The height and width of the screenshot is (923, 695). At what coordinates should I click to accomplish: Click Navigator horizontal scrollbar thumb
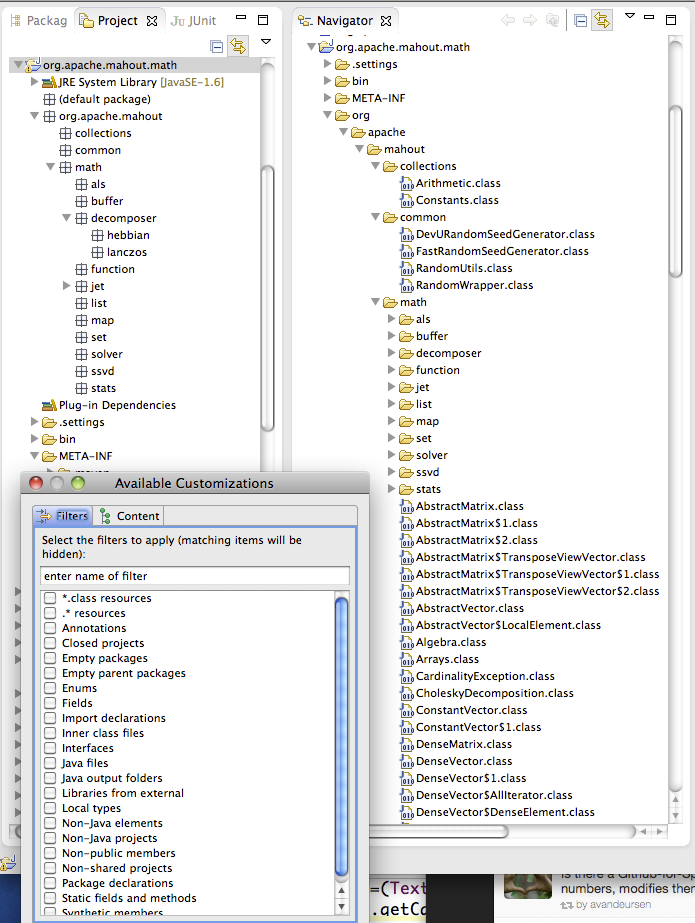pyautogui.click(x=438, y=831)
